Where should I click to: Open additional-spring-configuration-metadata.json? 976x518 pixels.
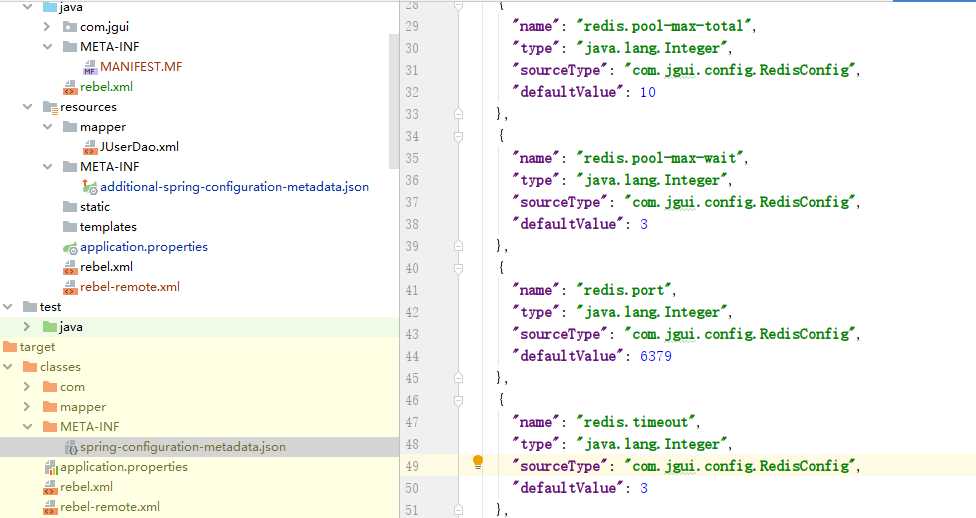(234, 187)
